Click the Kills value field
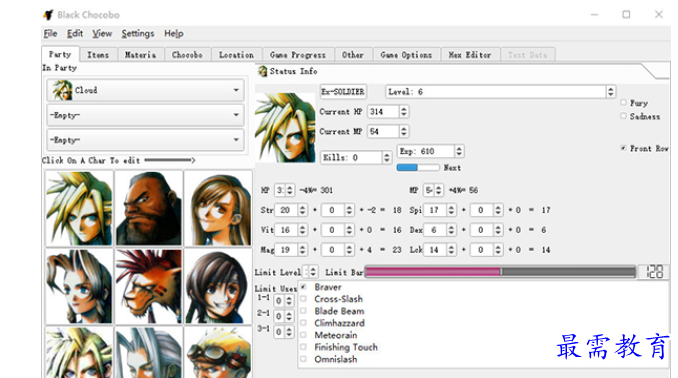Viewport: 678px width, 378px height. (x=352, y=158)
